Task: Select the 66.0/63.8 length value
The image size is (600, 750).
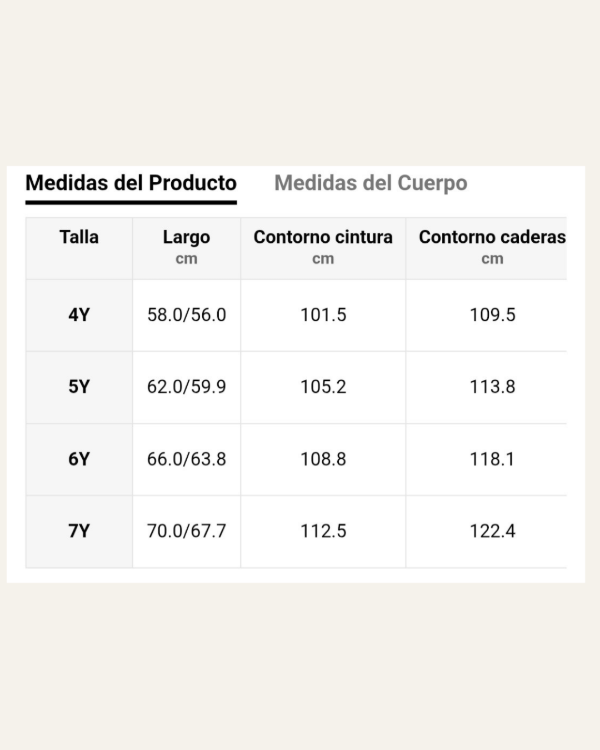Action: click(187, 459)
